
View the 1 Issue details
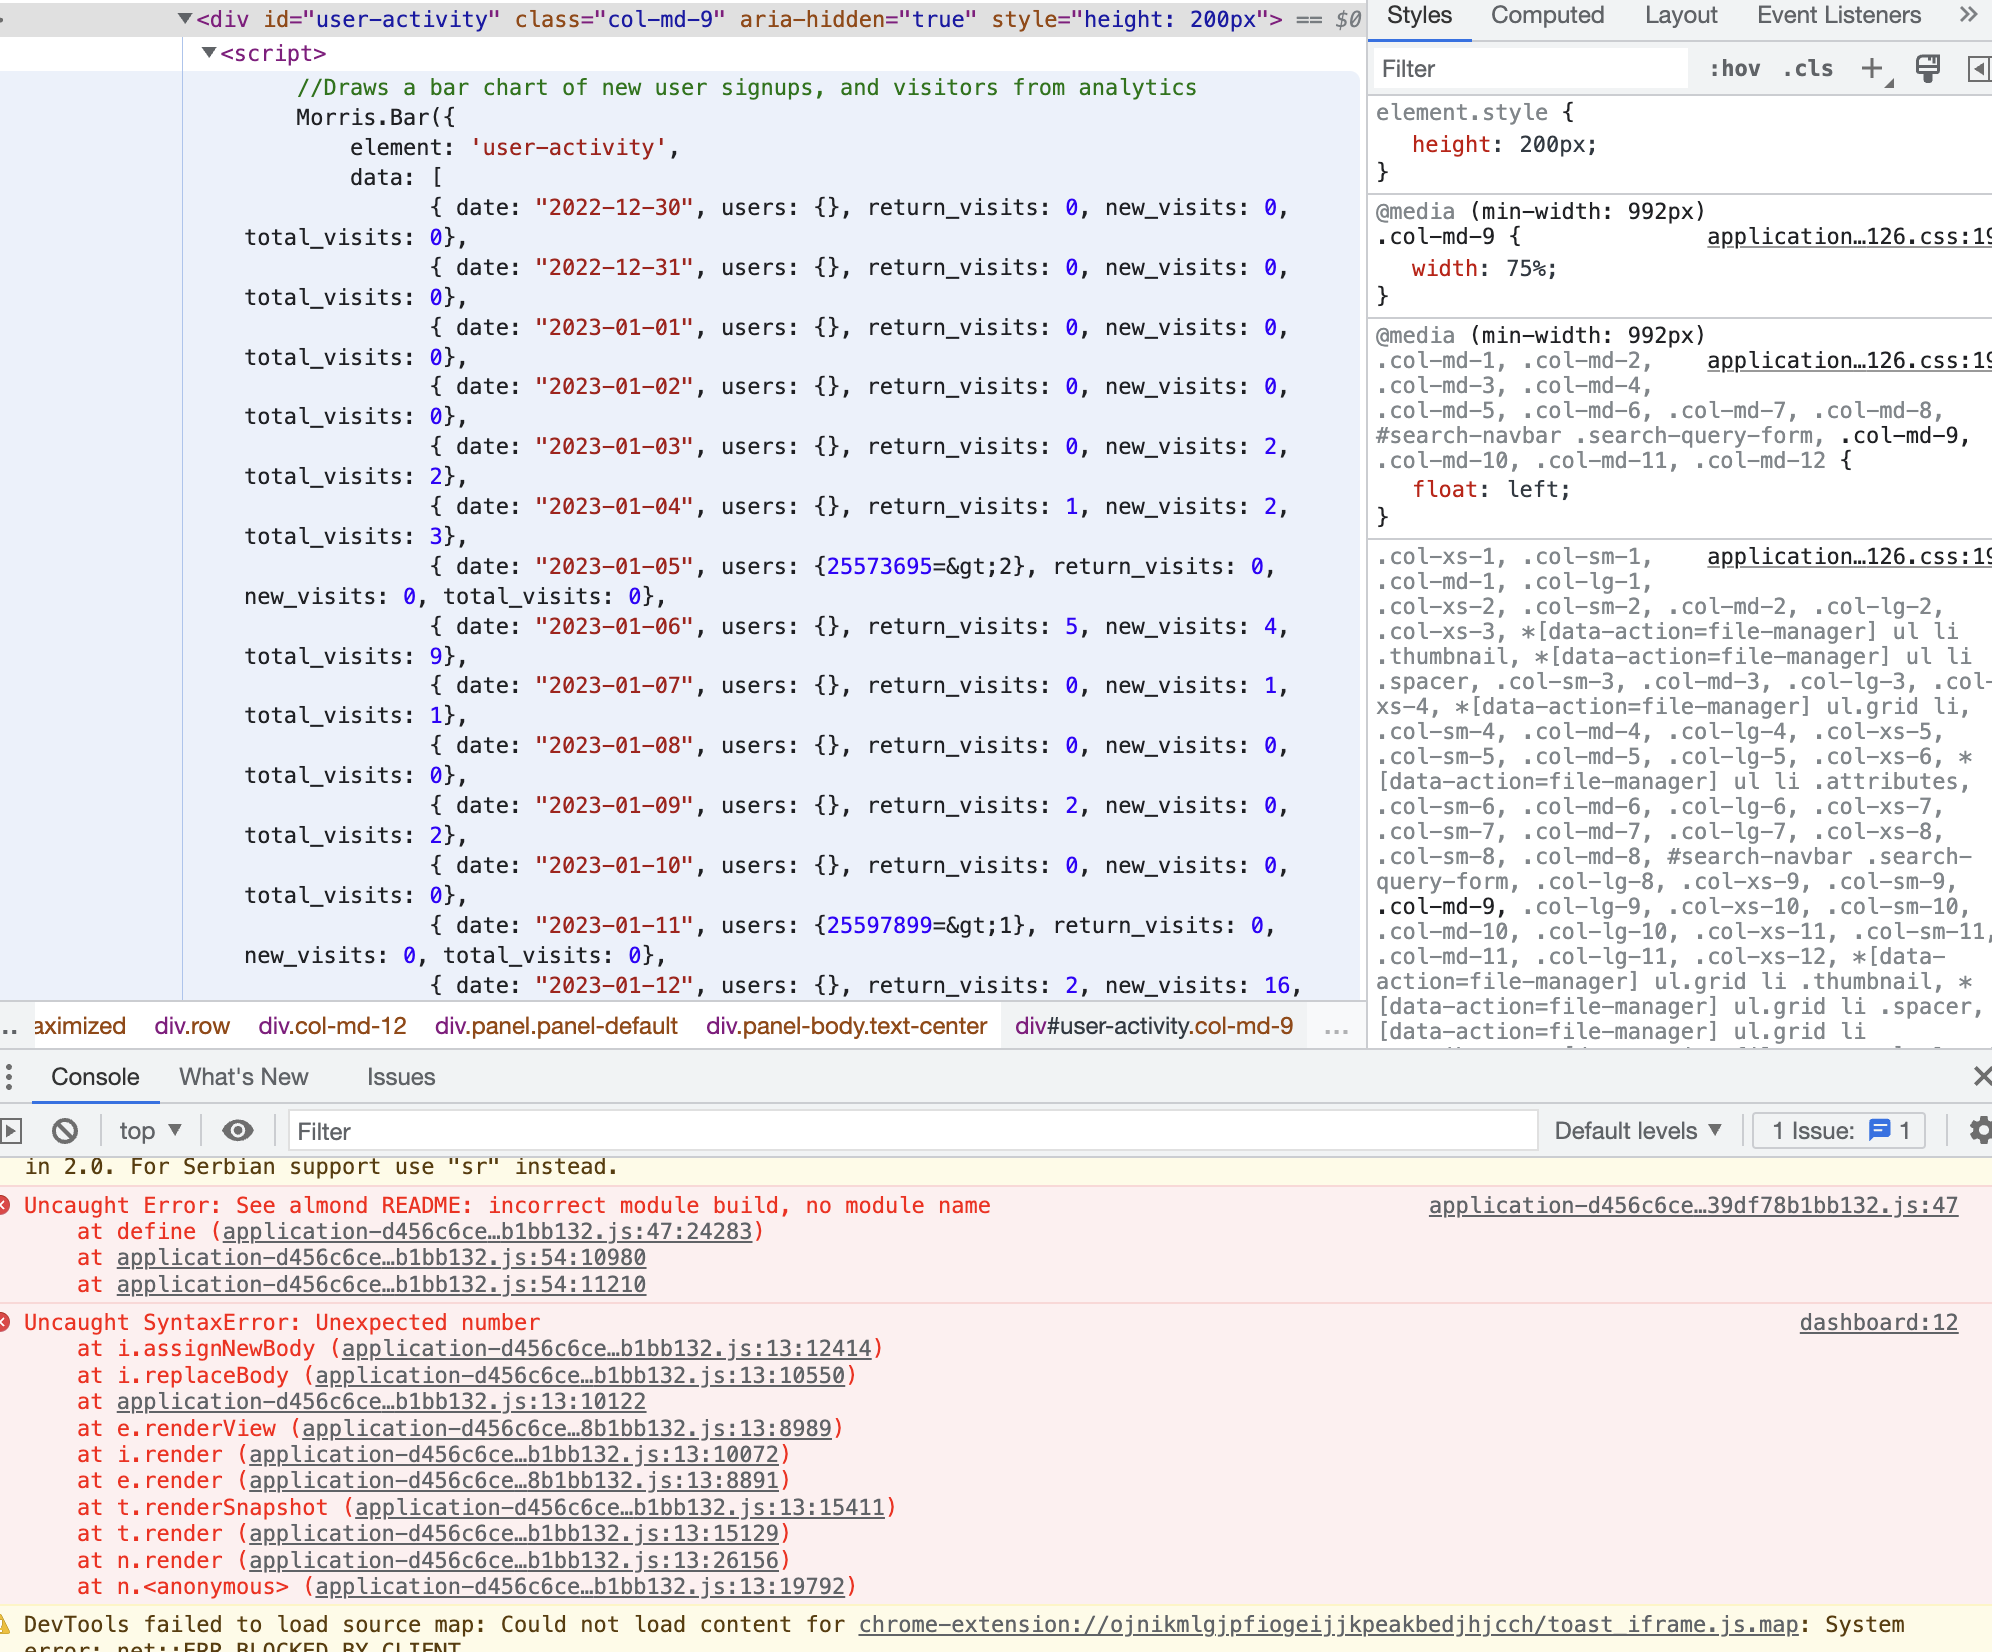pos(1838,1130)
